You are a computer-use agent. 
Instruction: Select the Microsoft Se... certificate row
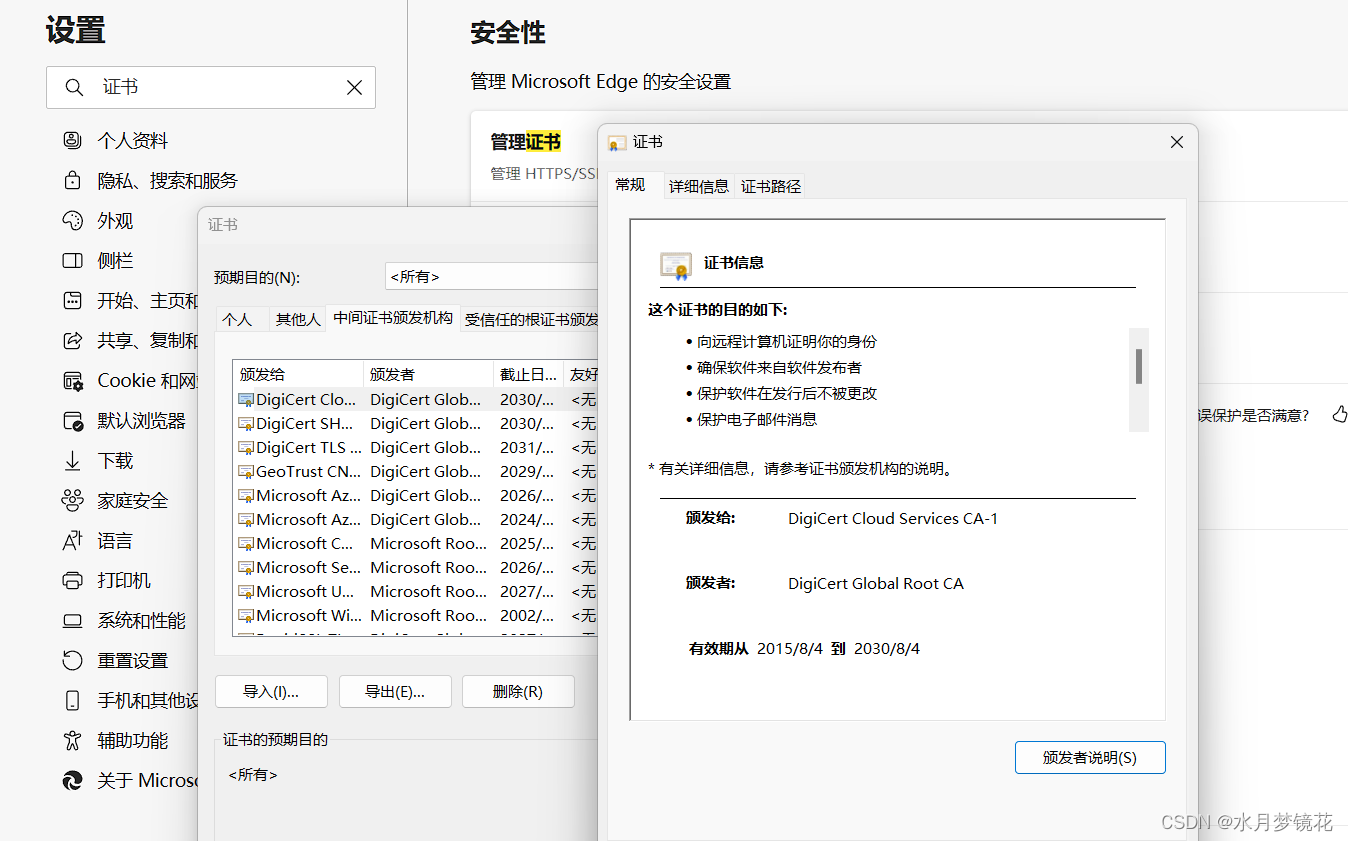click(415, 568)
